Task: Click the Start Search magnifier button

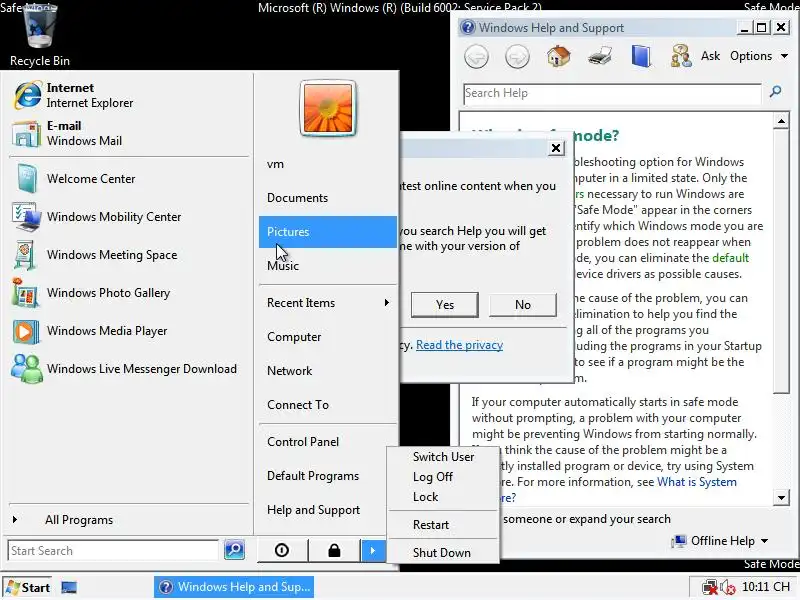Action: click(234, 550)
